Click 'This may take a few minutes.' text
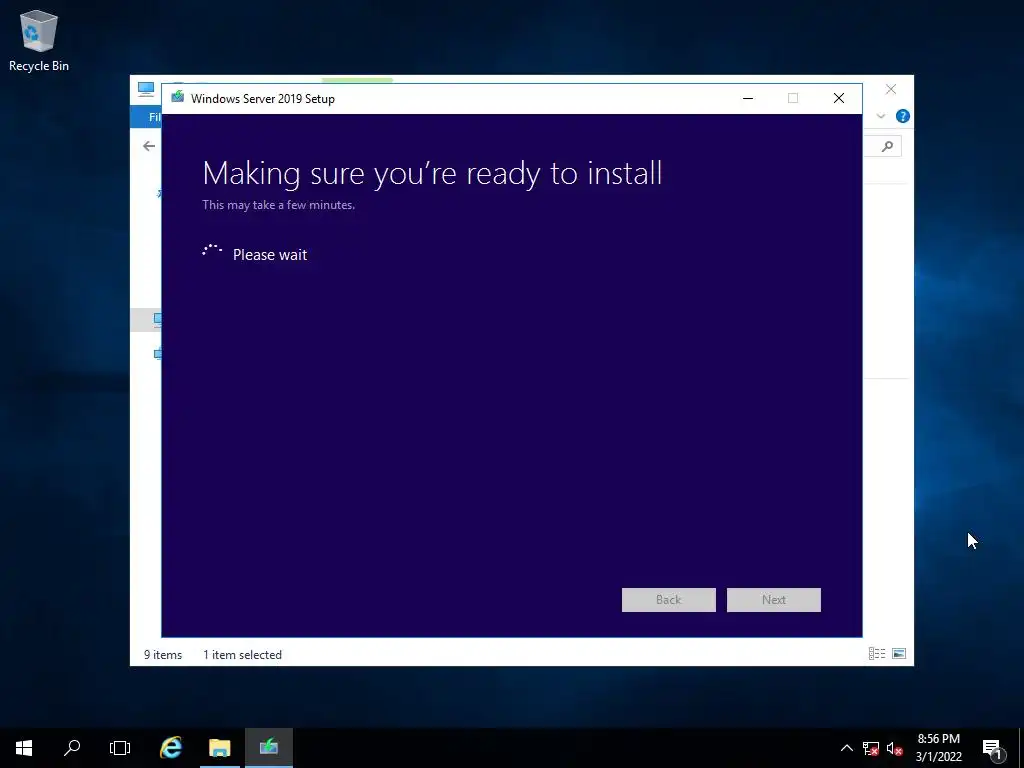Image resolution: width=1024 pixels, height=768 pixels. [279, 205]
